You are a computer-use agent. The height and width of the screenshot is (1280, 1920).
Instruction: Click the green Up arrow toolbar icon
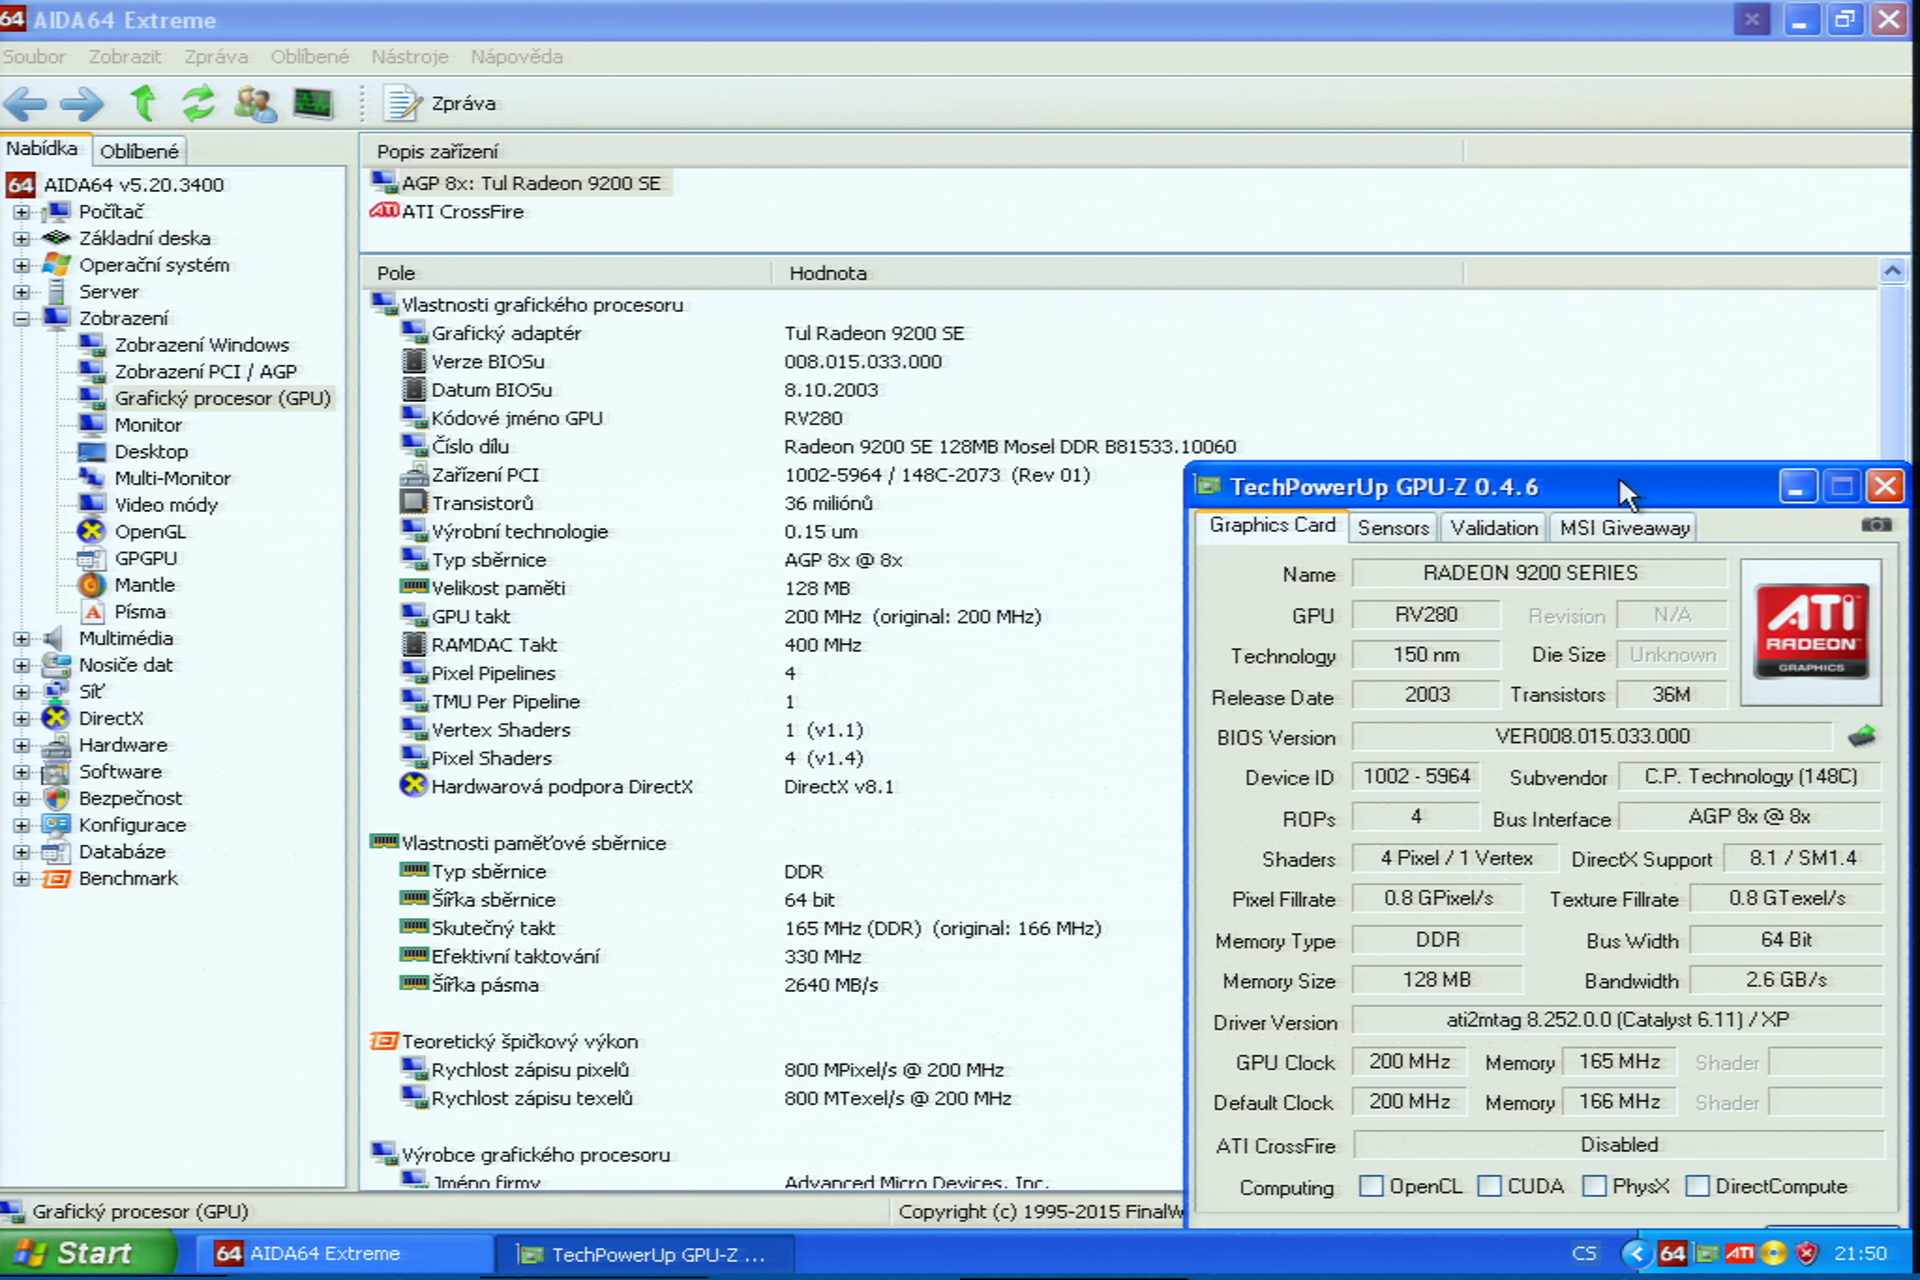coord(144,103)
